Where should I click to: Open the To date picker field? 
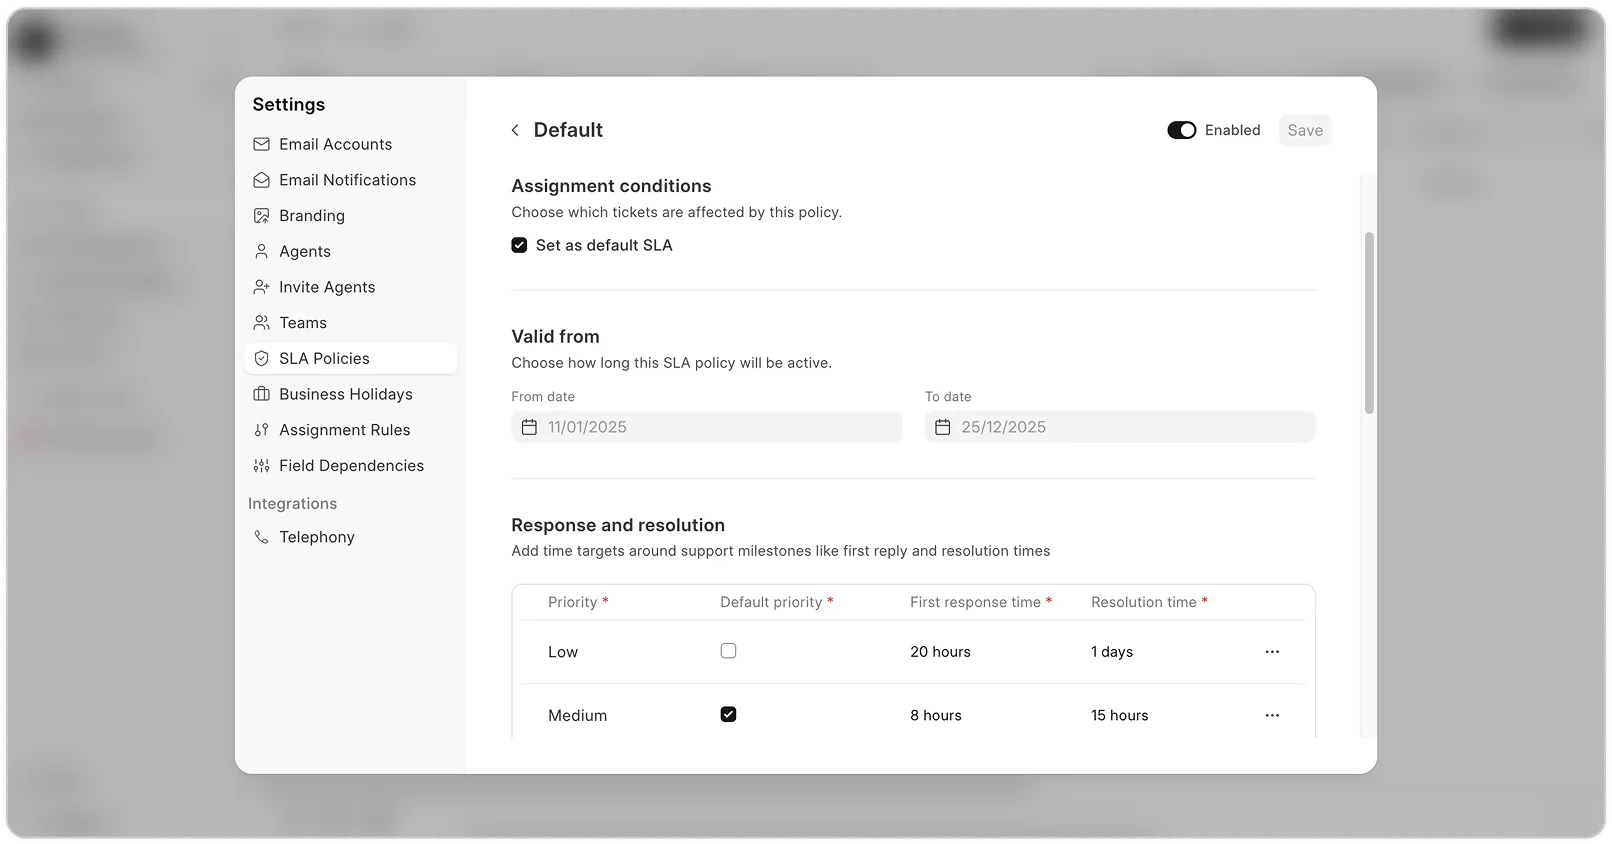(1119, 427)
